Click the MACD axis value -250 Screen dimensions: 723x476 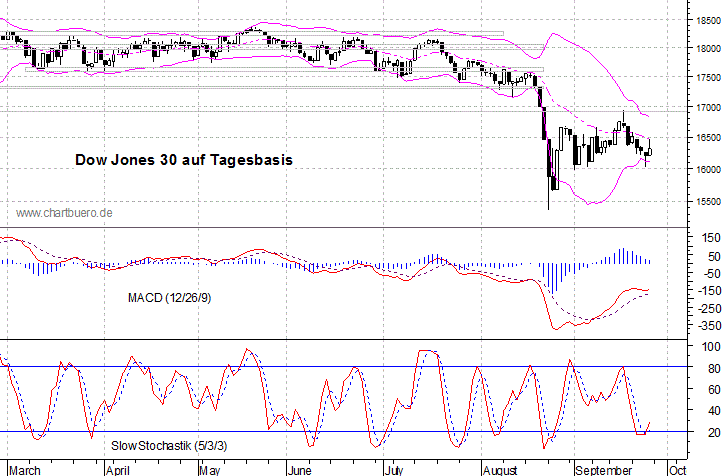tap(709, 309)
